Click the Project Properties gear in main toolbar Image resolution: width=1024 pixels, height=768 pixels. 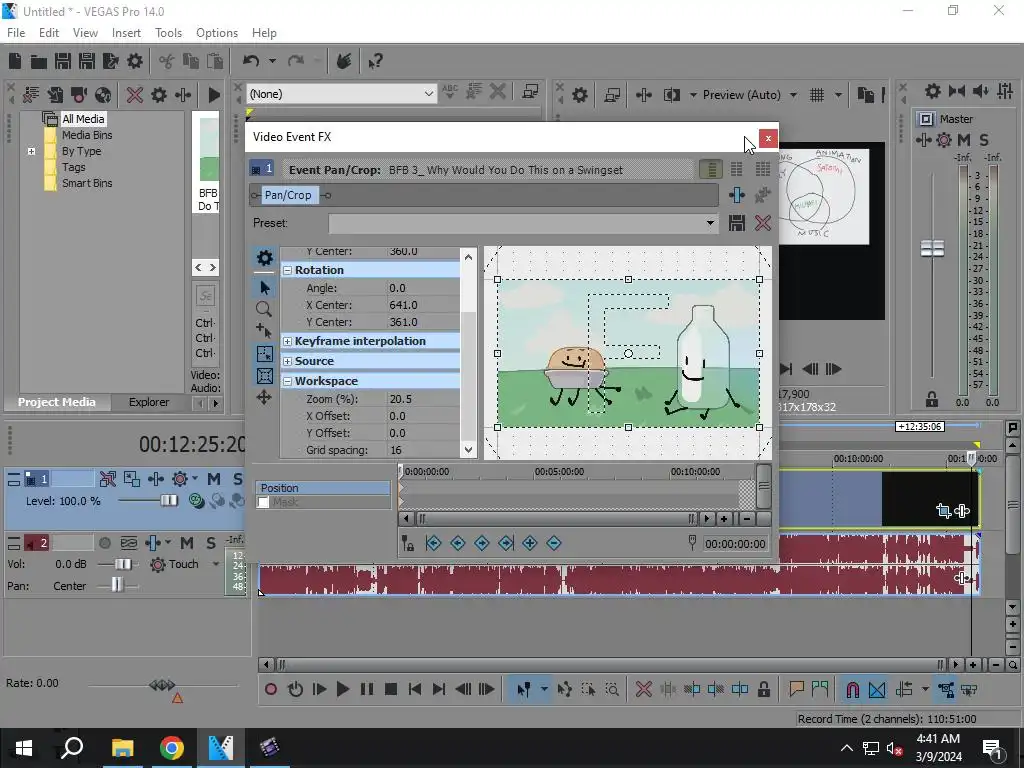[x=135, y=61]
